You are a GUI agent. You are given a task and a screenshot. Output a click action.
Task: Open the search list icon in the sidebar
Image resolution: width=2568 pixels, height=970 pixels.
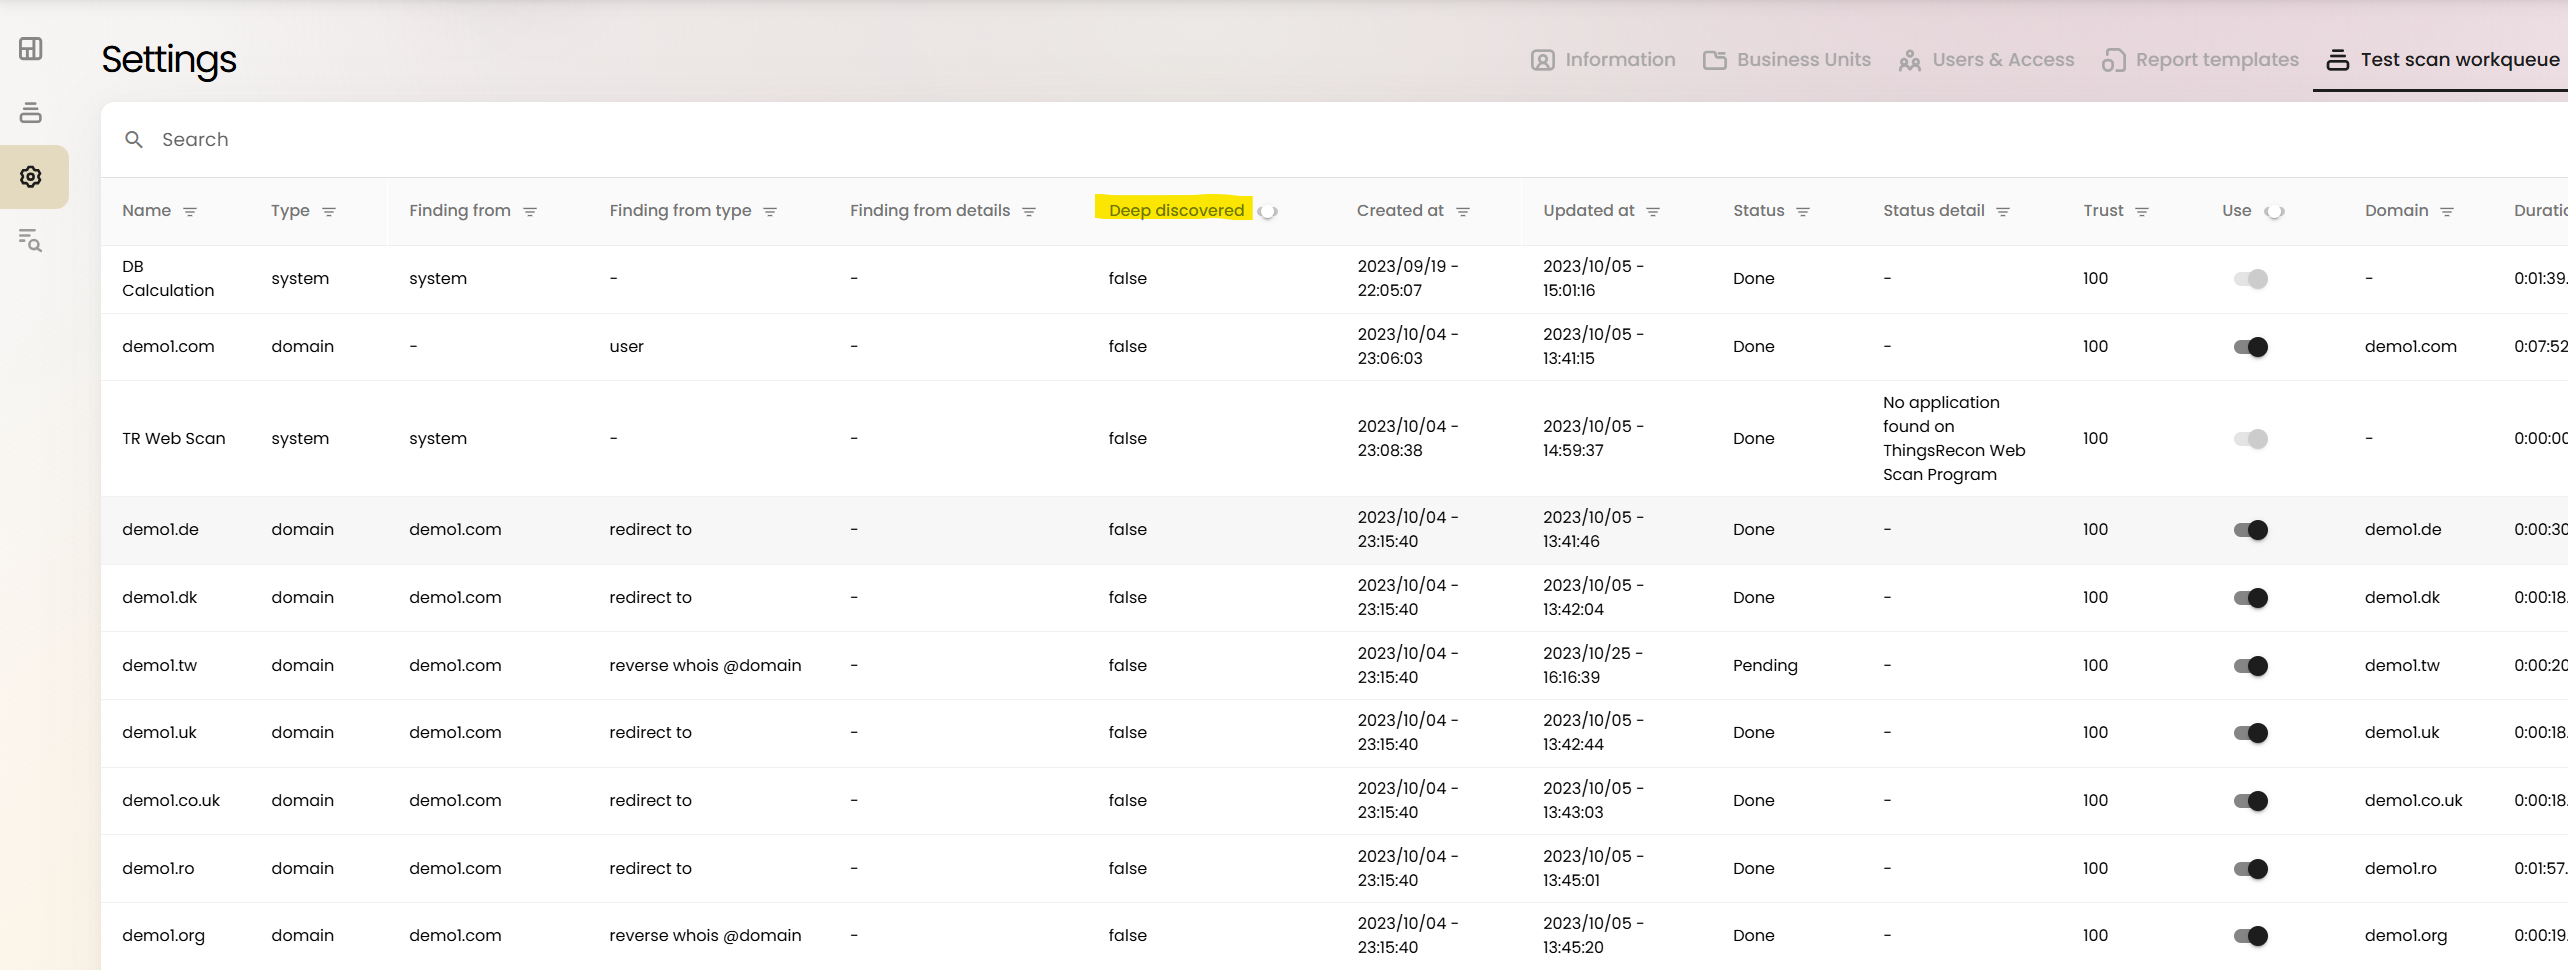pos(31,240)
